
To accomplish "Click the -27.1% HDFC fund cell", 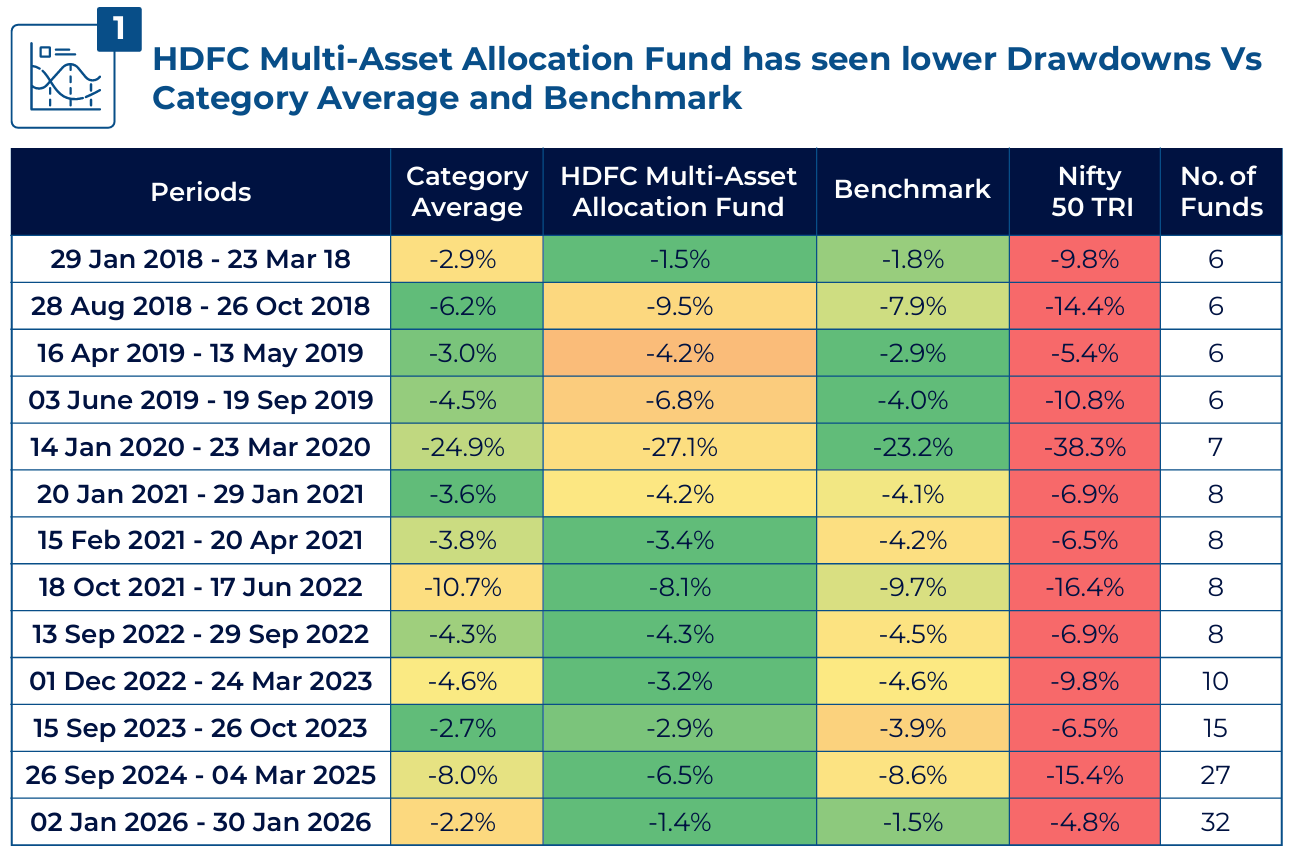I will pos(679,447).
